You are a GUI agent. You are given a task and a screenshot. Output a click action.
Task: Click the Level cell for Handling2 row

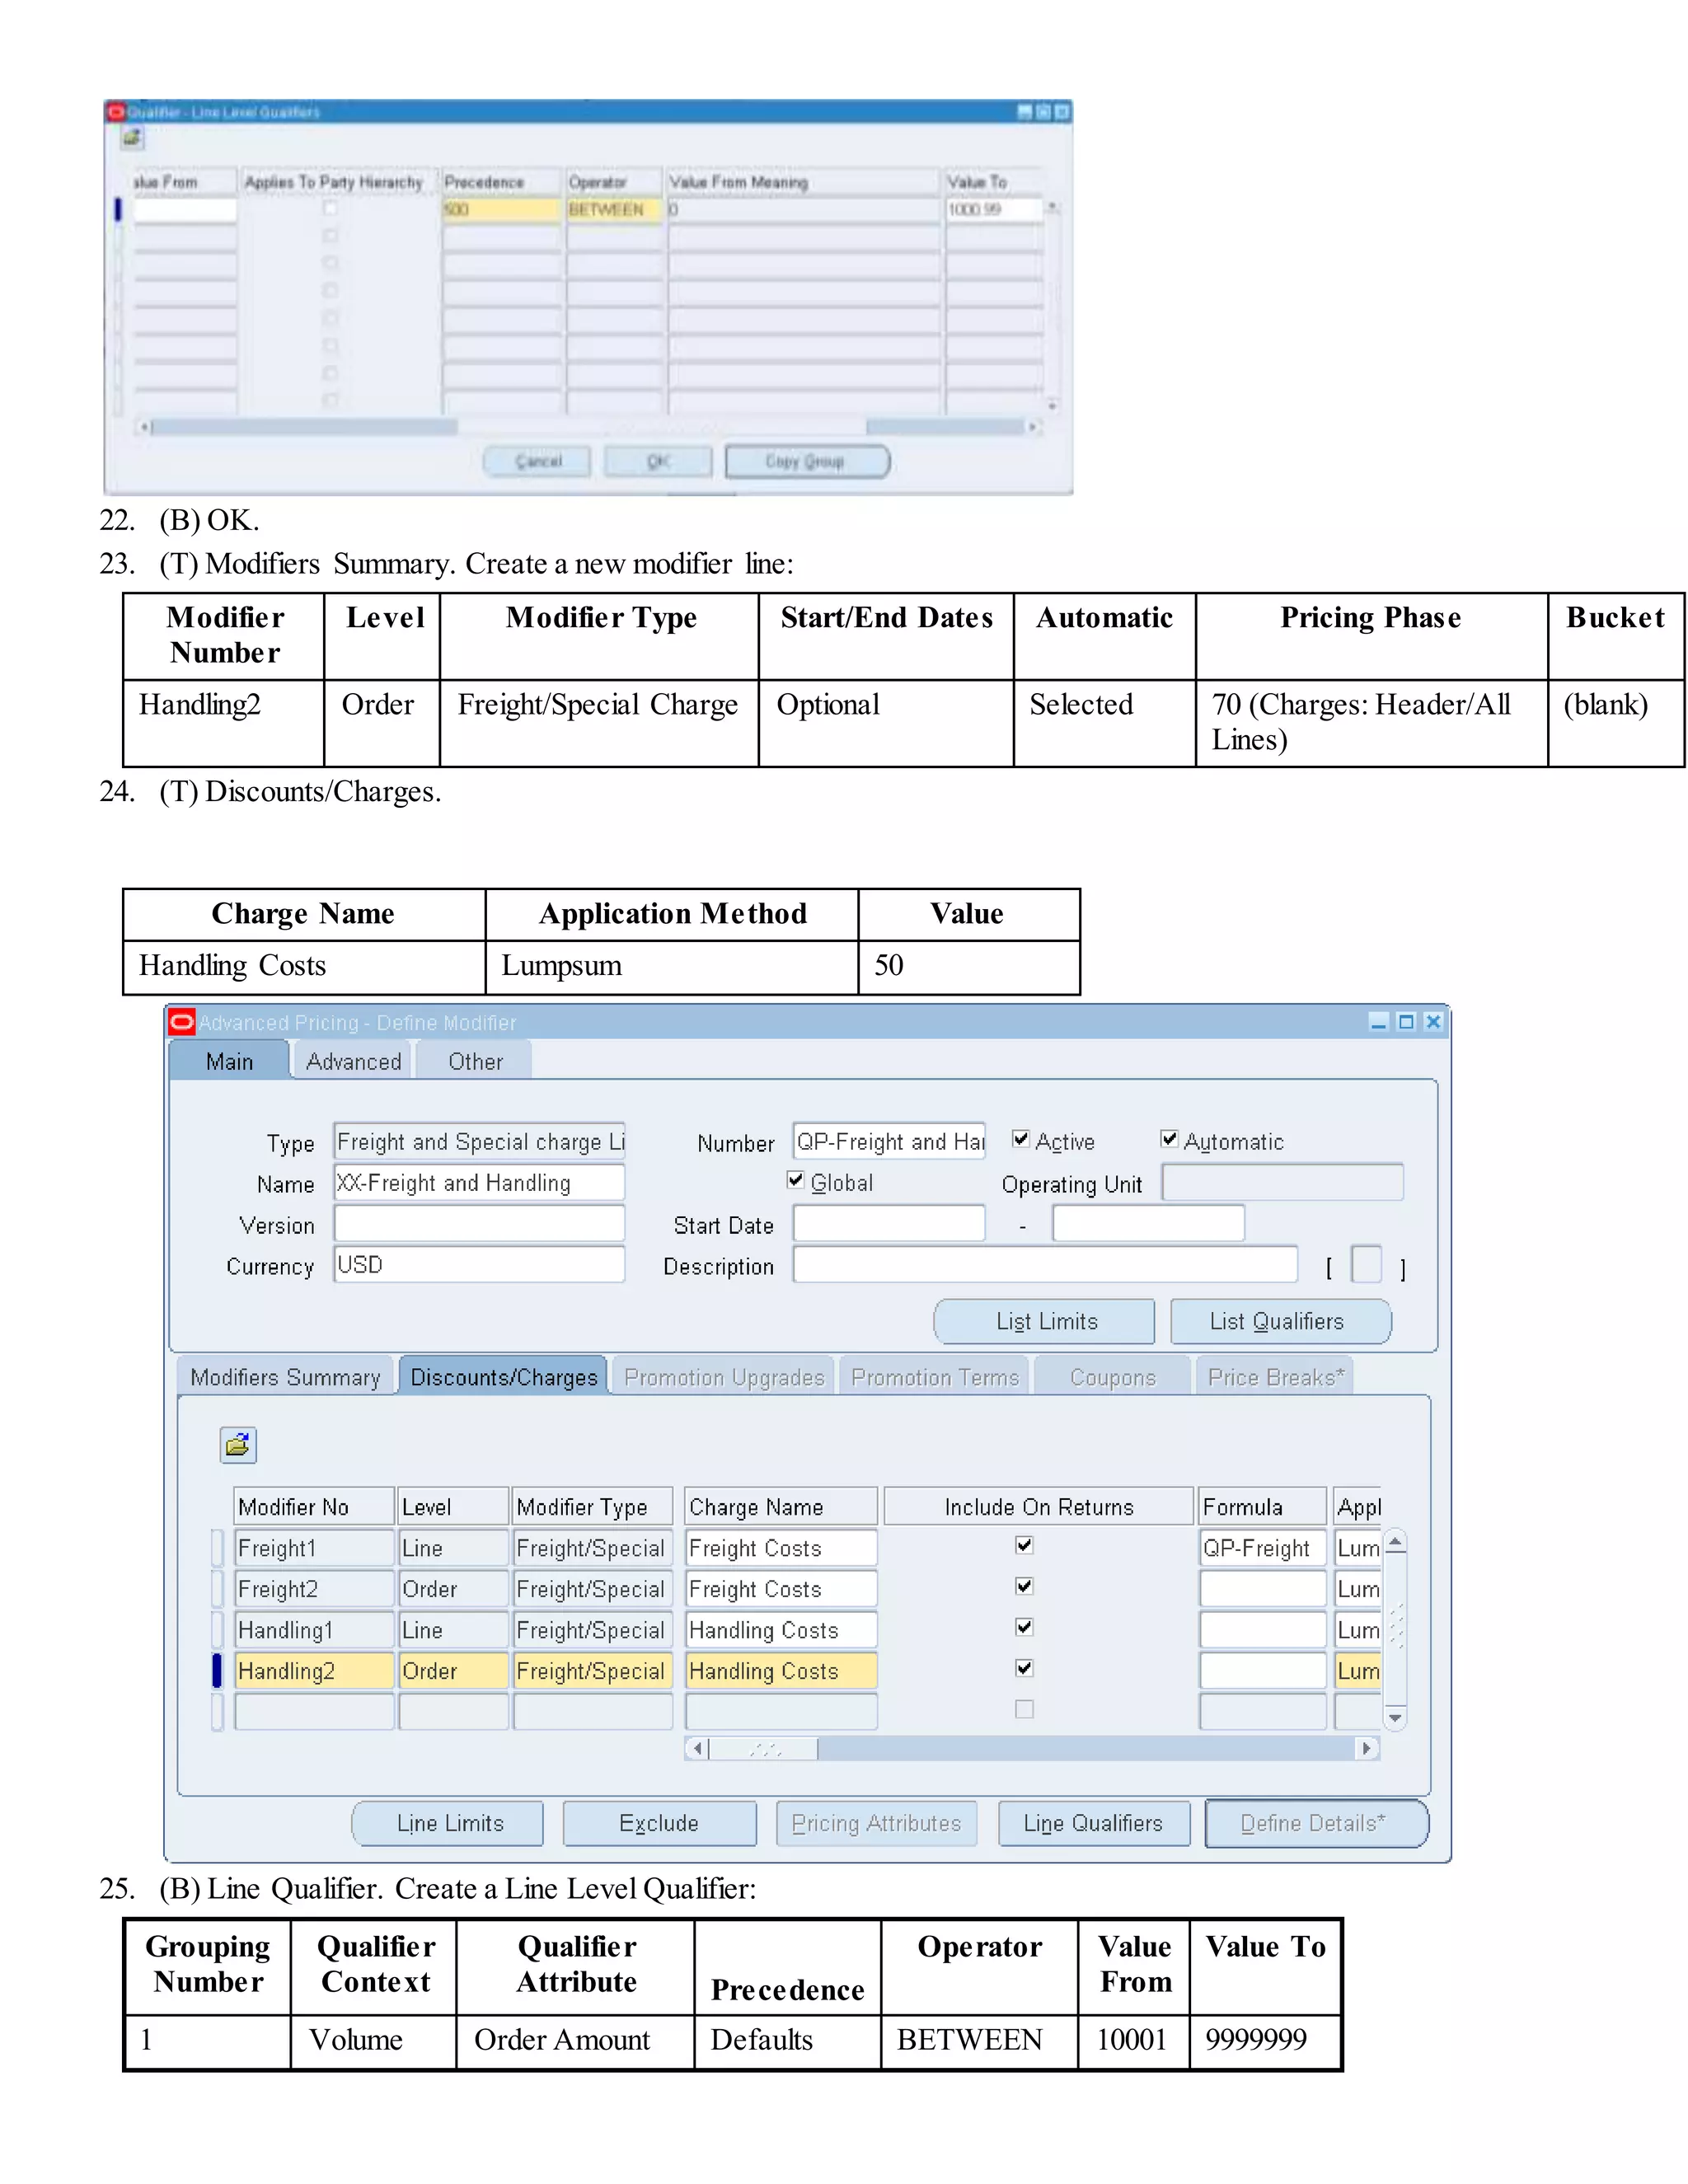(x=453, y=1671)
